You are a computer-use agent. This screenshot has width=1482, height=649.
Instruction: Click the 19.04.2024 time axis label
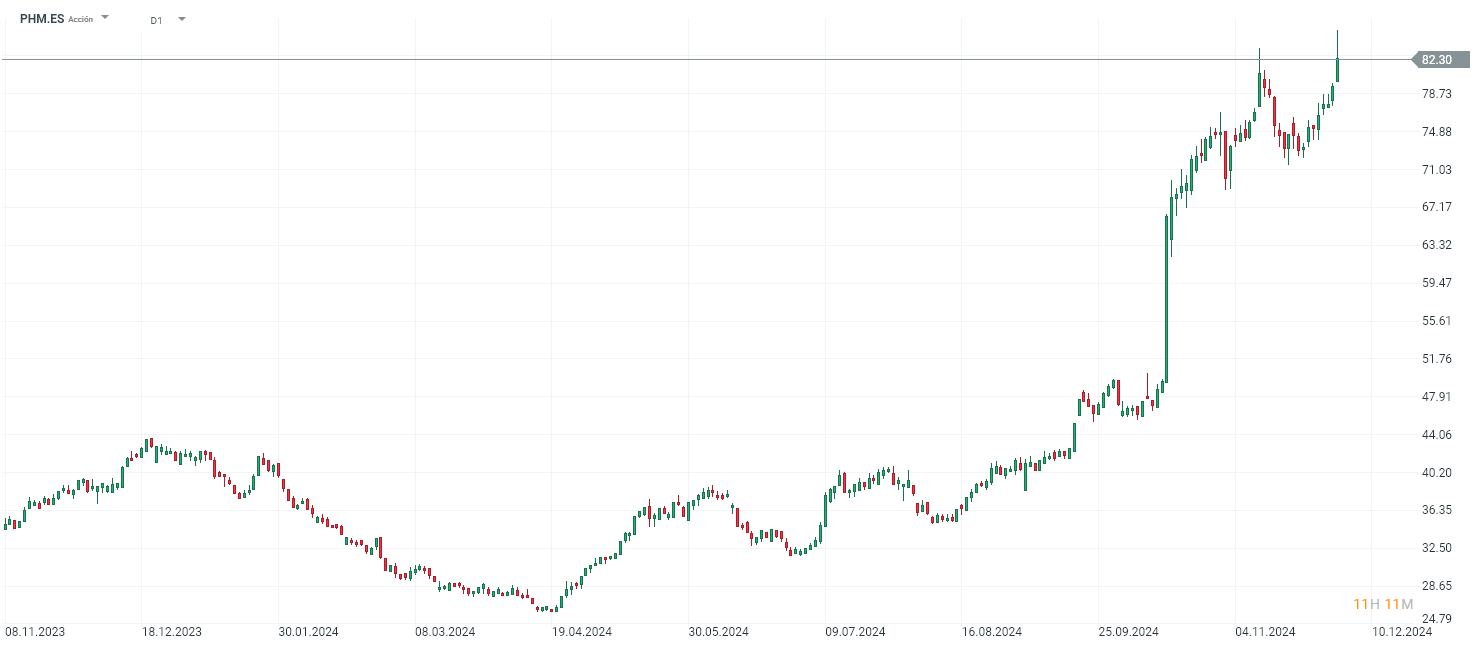point(582,632)
